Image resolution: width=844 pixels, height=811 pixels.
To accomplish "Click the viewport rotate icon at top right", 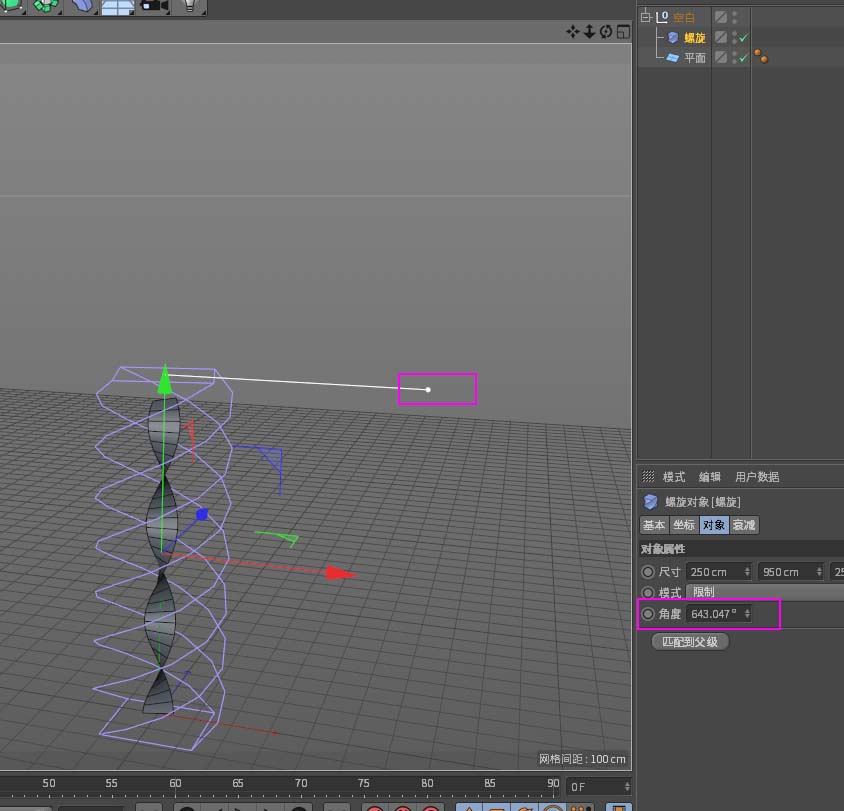I will pos(607,32).
